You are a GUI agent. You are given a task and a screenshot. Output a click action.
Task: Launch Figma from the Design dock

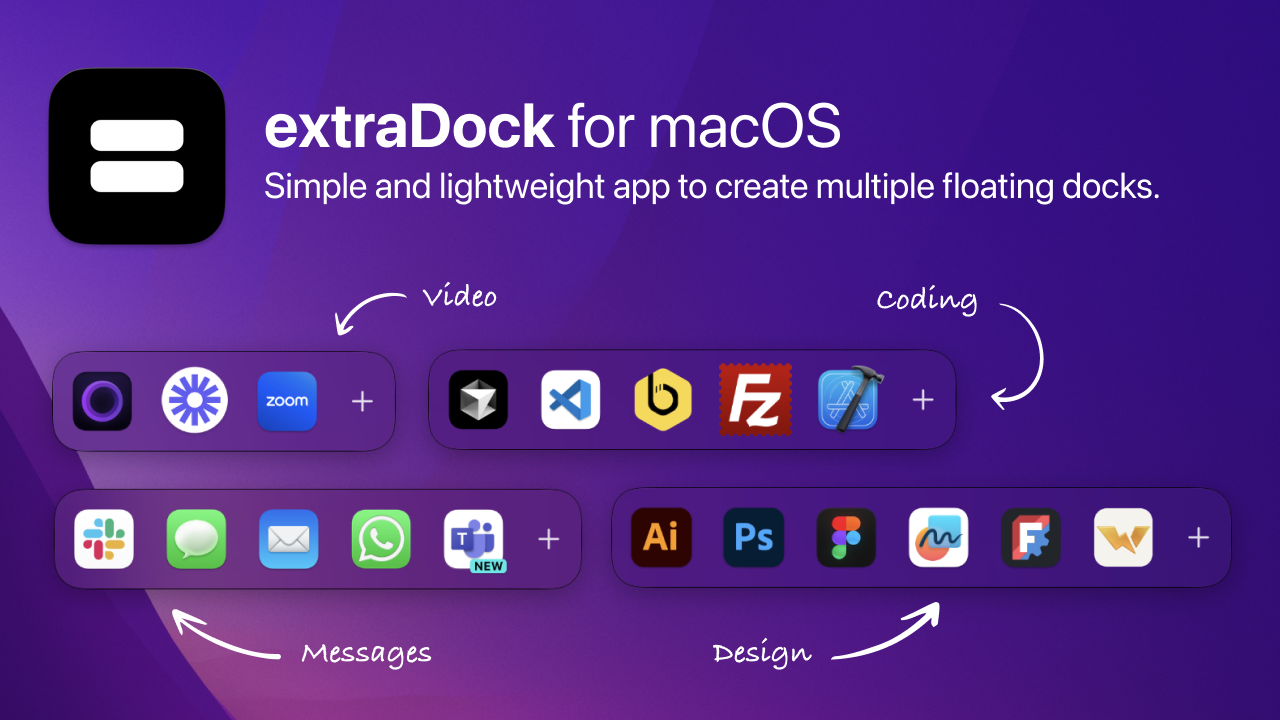(x=846, y=538)
